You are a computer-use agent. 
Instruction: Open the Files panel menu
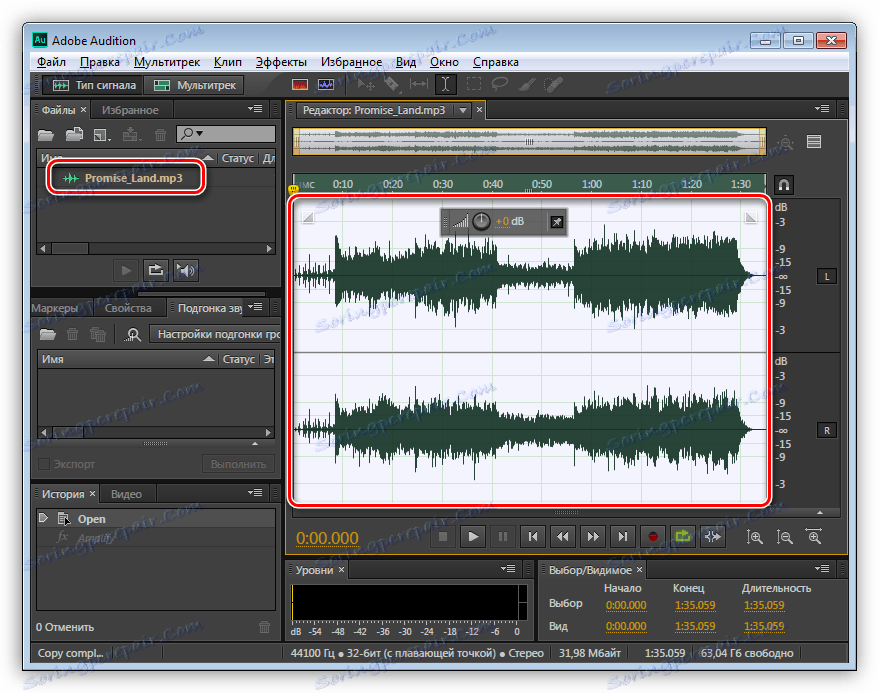point(255,109)
